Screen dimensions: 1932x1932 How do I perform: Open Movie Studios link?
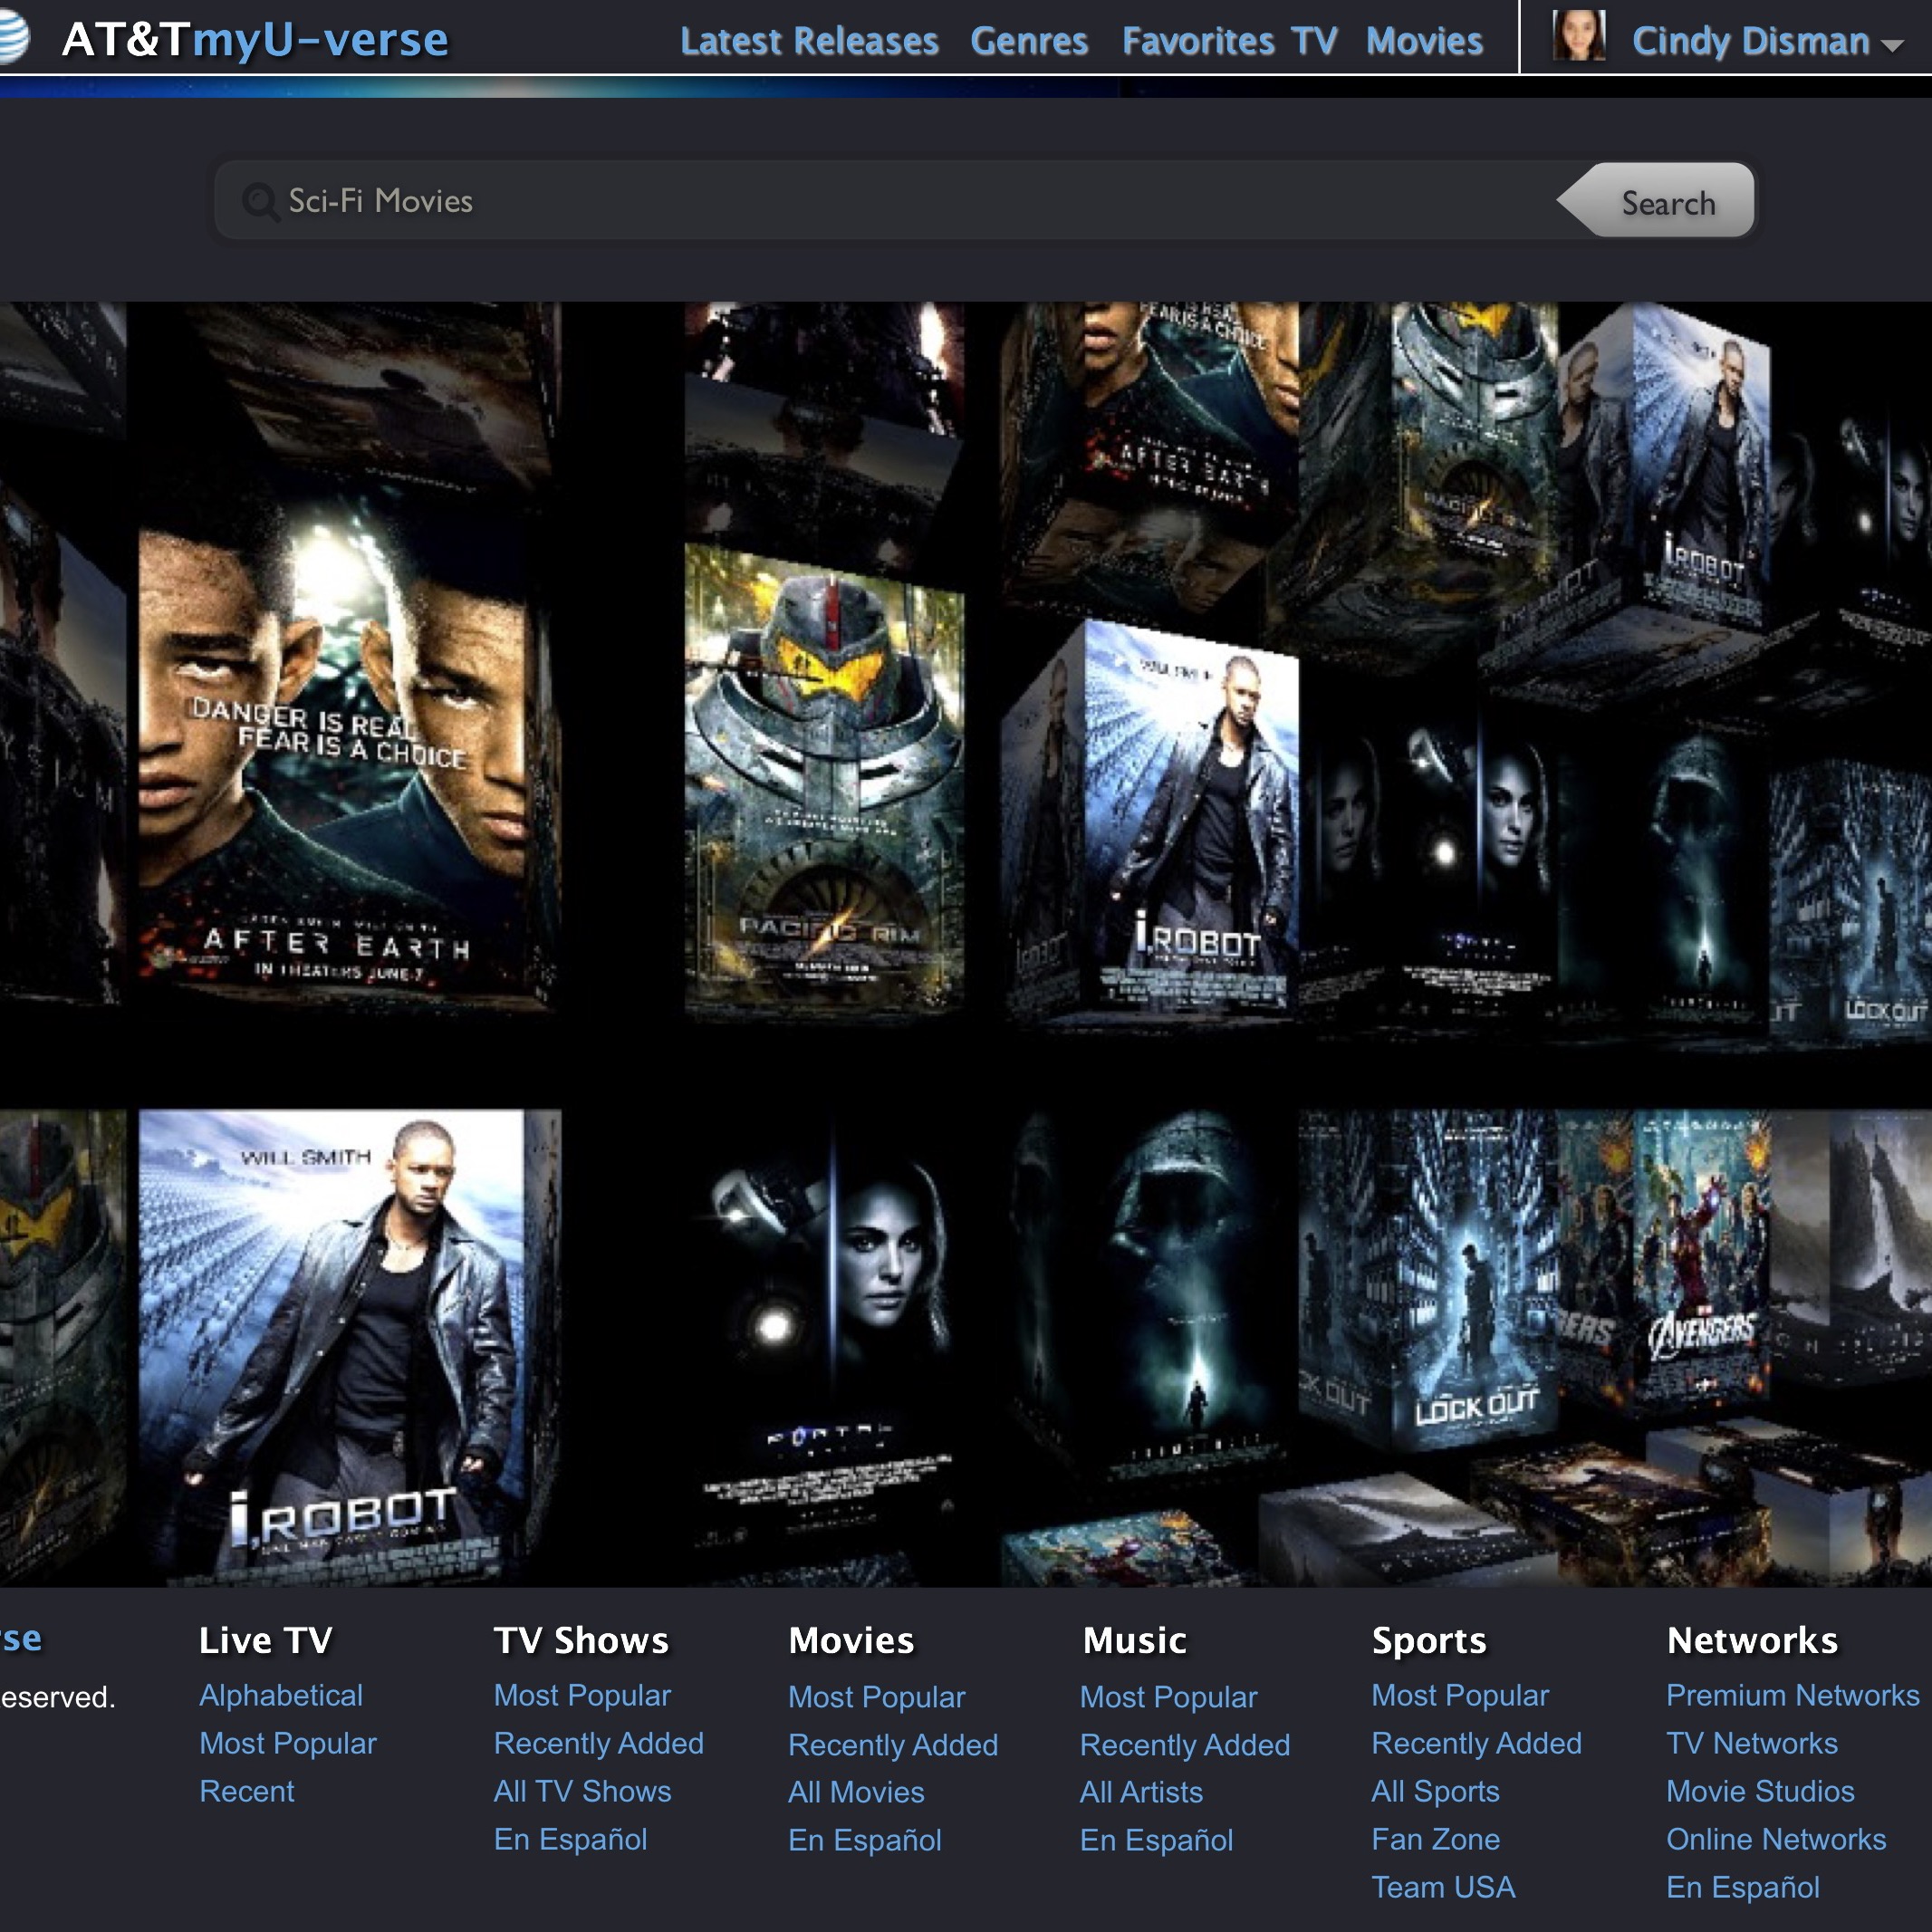pyautogui.click(x=1760, y=1791)
